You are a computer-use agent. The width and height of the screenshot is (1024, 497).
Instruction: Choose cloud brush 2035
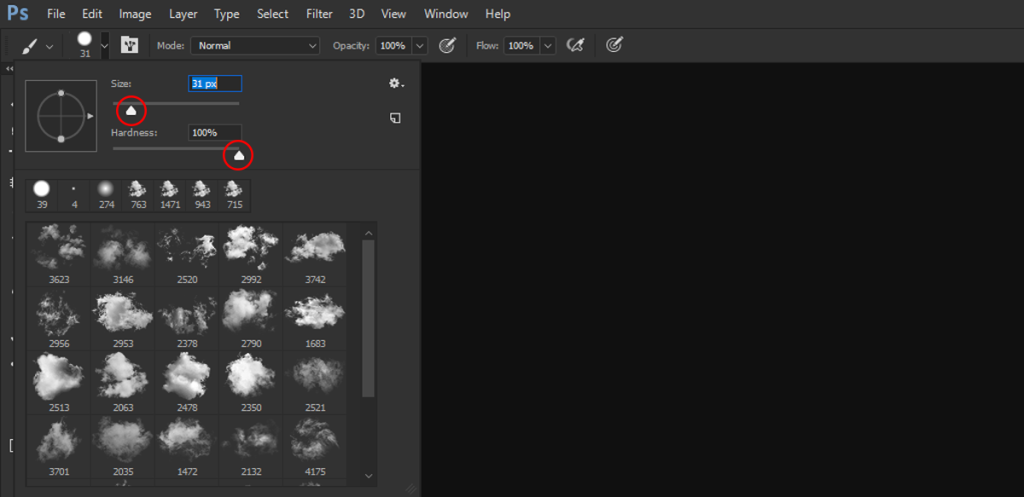coord(123,446)
